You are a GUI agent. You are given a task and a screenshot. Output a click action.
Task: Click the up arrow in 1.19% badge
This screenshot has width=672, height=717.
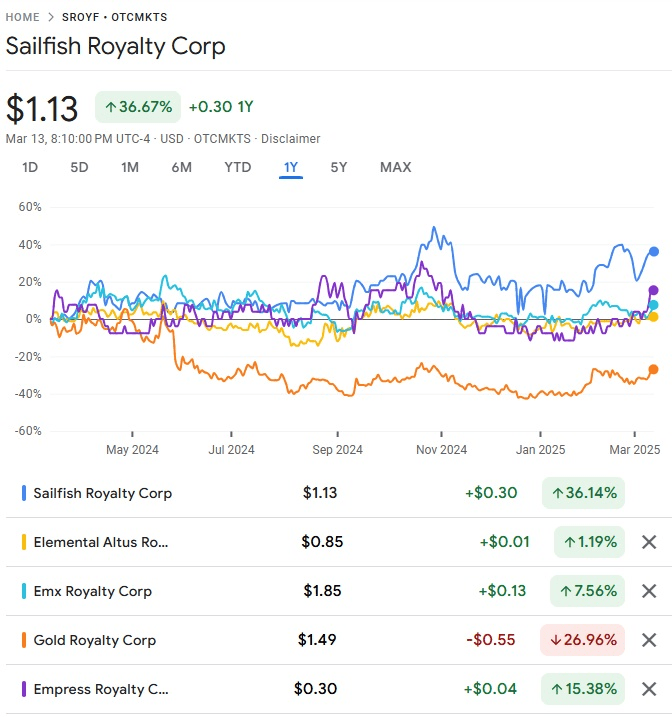[570, 542]
